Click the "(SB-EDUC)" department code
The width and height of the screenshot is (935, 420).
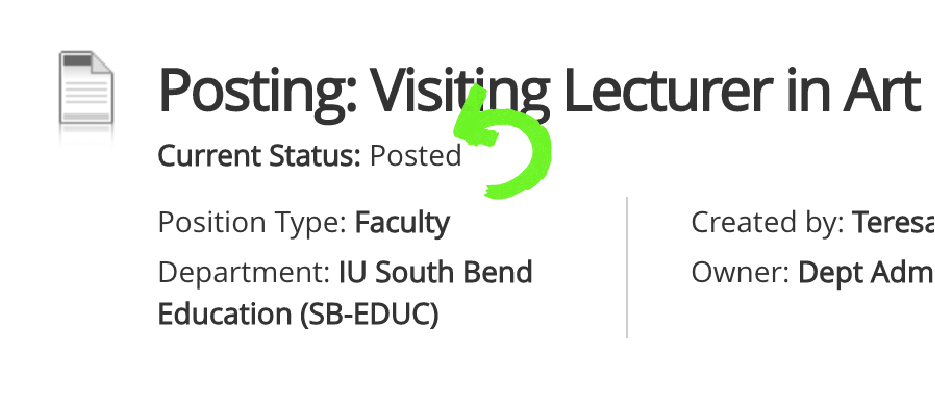pyautogui.click(x=369, y=314)
